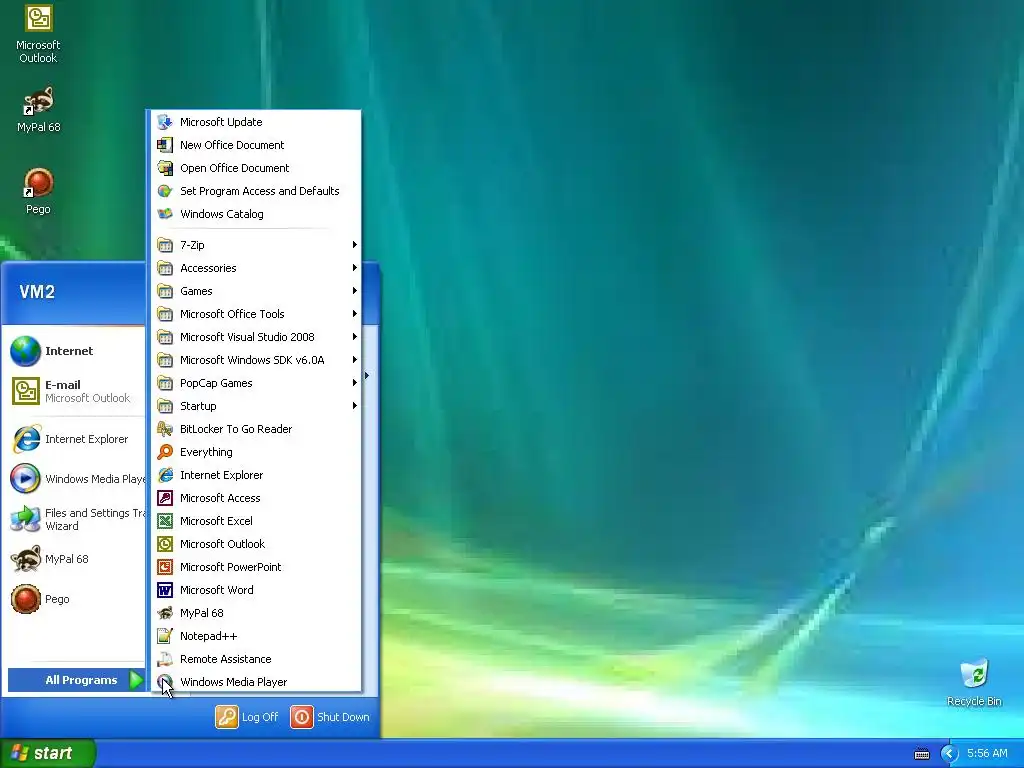Viewport: 1024px width, 768px height.
Task: Click the Windows Catalog icon
Action: point(165,214)
